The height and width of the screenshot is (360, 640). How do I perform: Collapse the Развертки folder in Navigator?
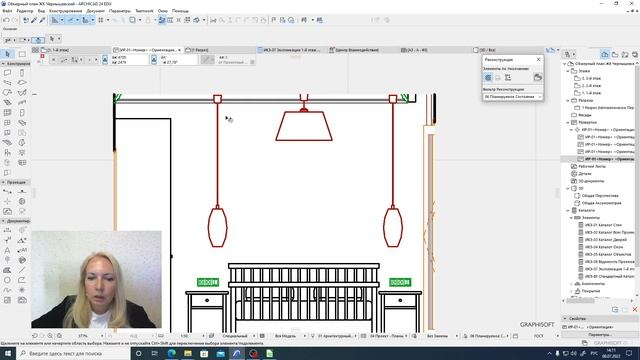click(568, 122)
